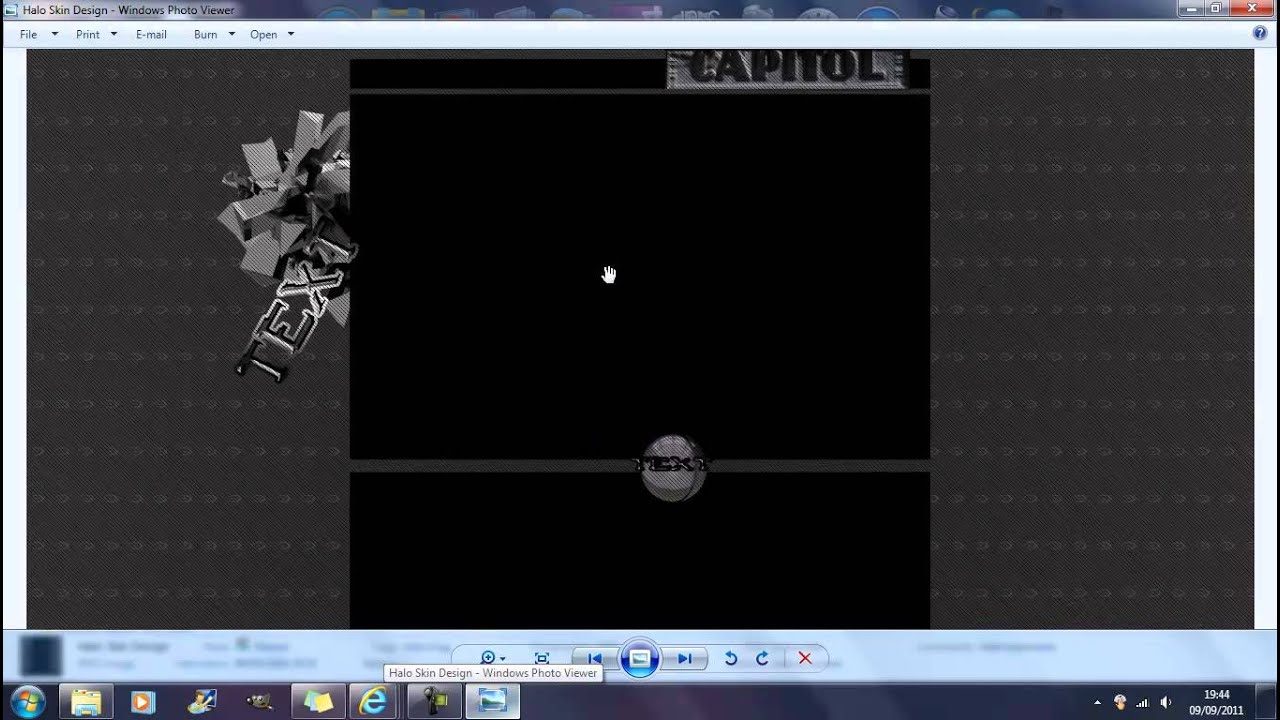The image size is (1280, 720).
Task: Delete the photo with red X
Action: click(x=805, y=658)
